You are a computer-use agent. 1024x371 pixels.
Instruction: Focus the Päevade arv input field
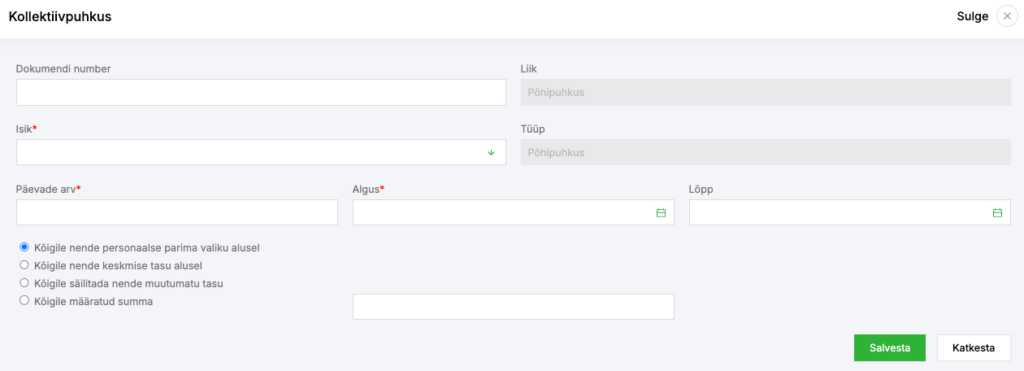(177, 212)
